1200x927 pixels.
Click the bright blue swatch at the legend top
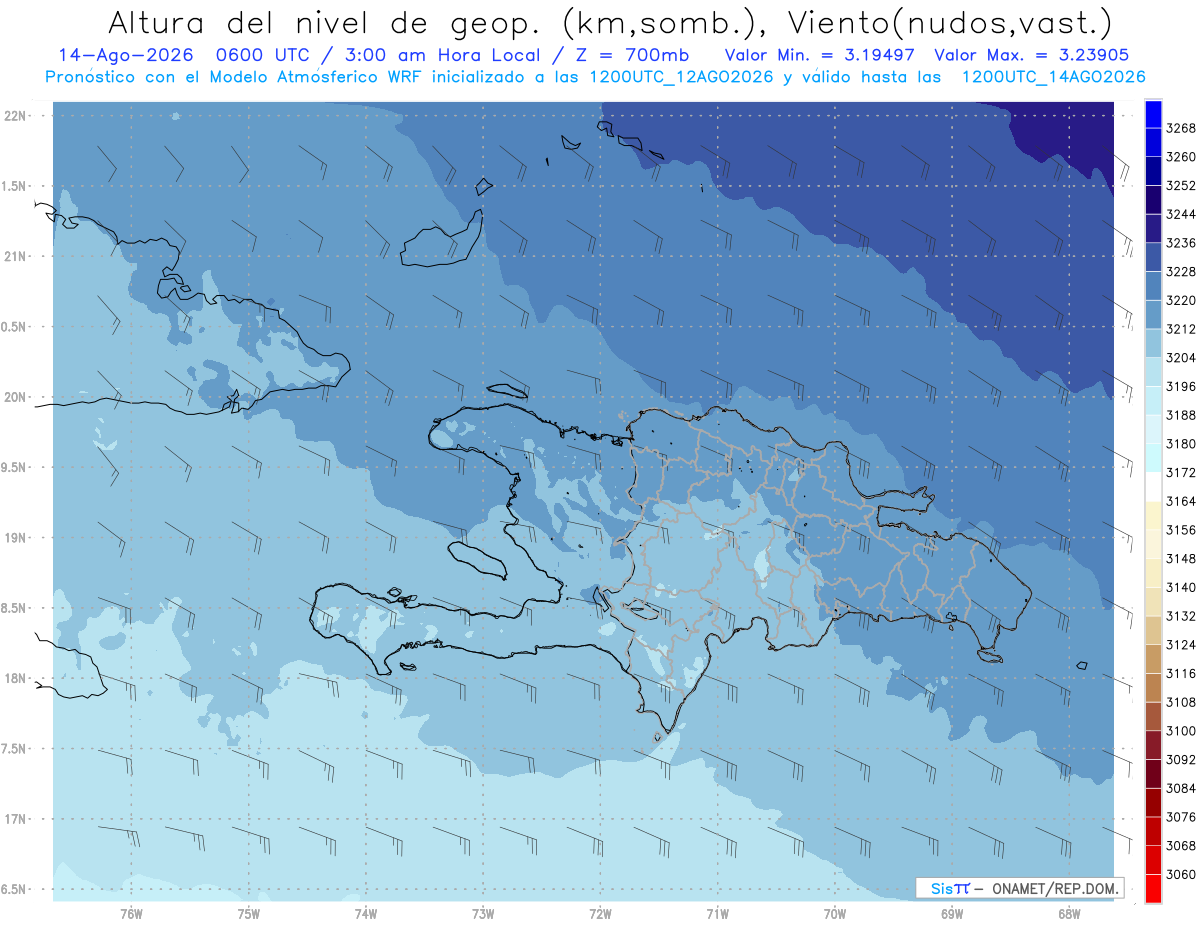[x=1153, y=114]
